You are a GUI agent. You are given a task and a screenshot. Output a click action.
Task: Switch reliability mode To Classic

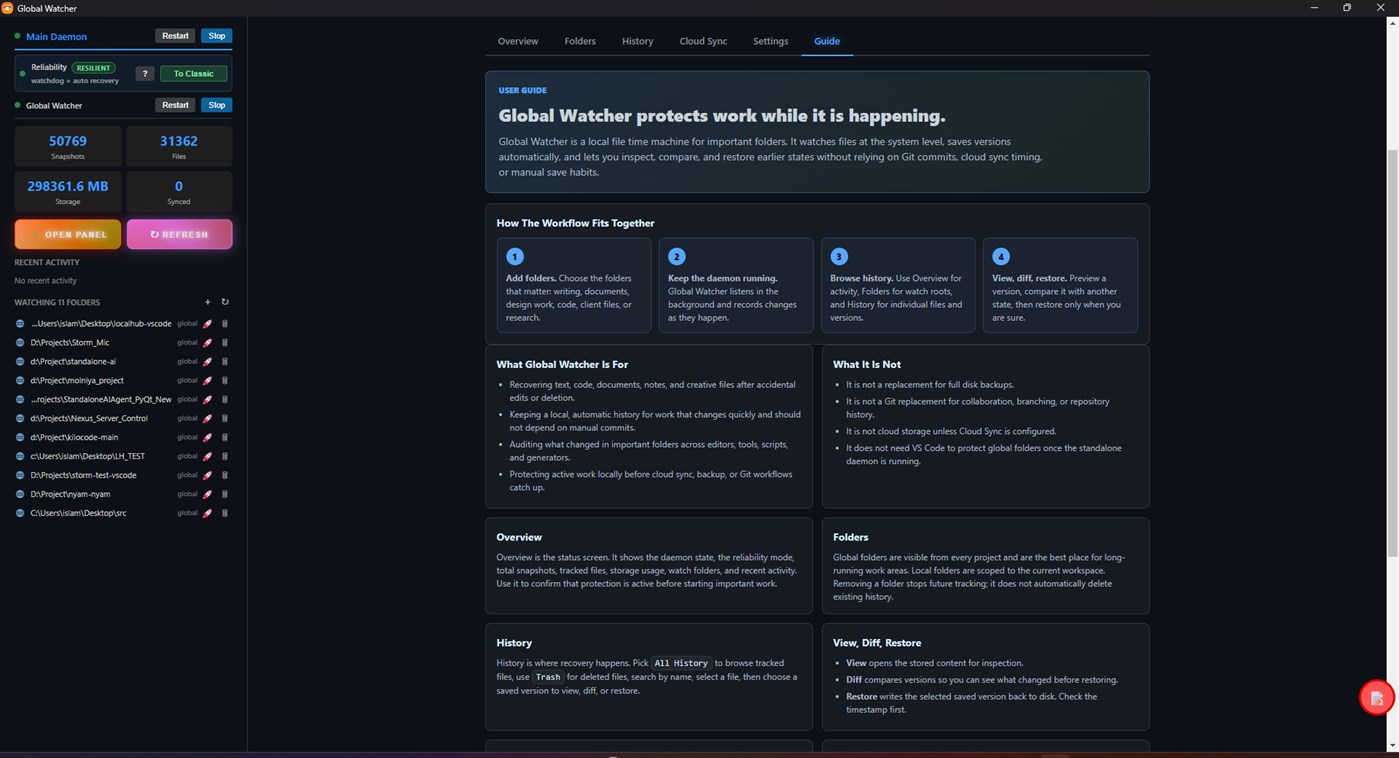click(x=193, y=73)
